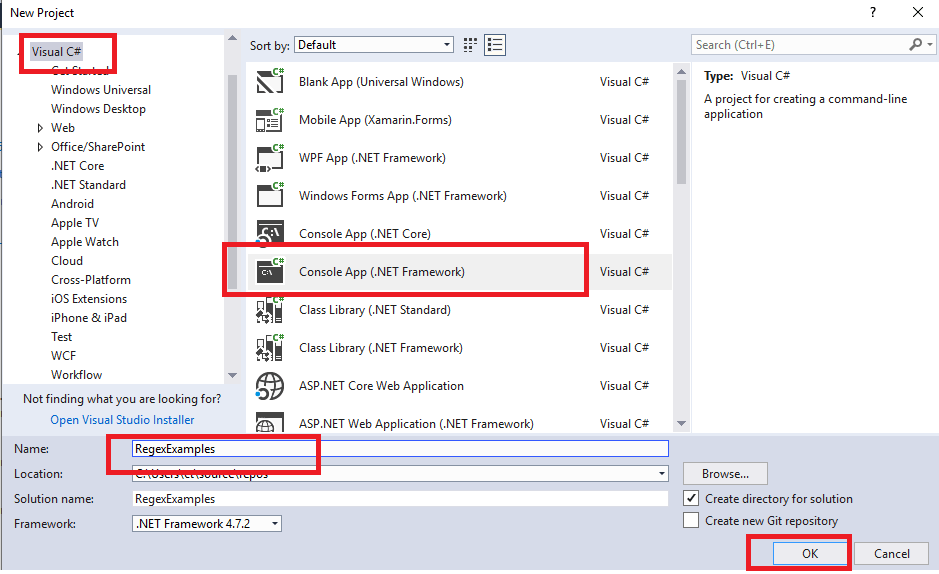Select the Test category

click(61, 337)
